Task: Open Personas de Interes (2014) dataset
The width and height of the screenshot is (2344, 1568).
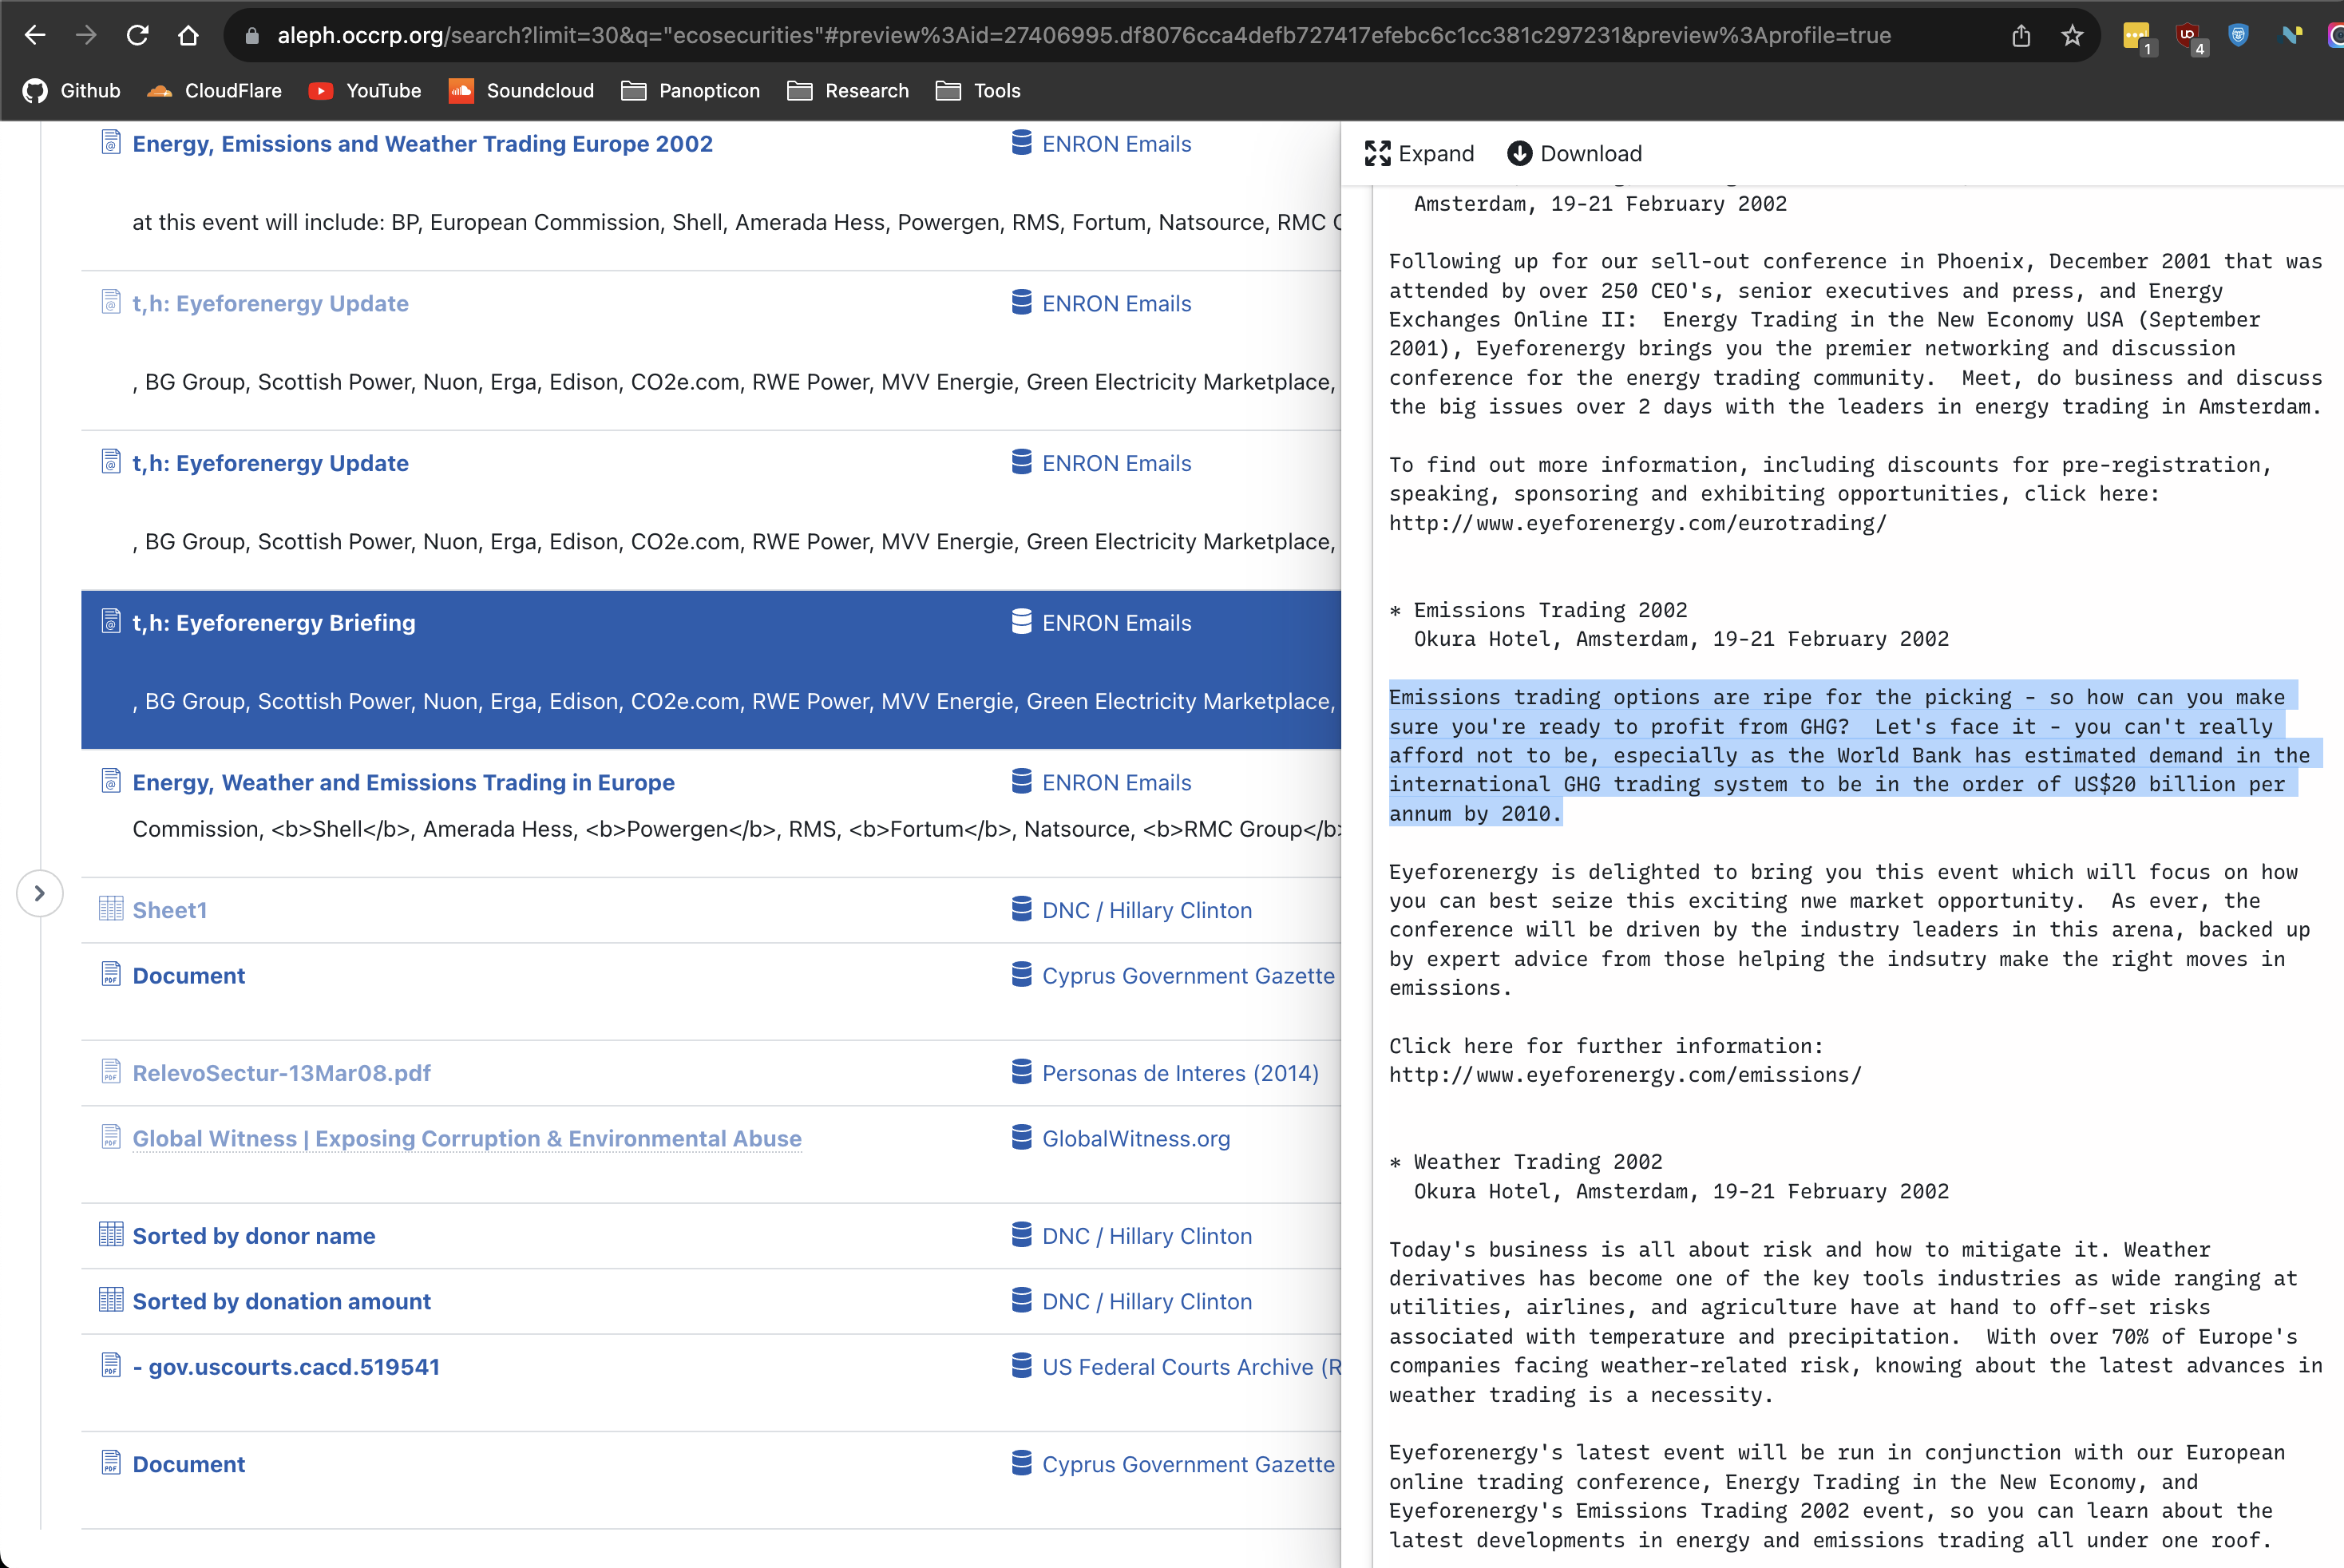Action: click(1180, 1073)
